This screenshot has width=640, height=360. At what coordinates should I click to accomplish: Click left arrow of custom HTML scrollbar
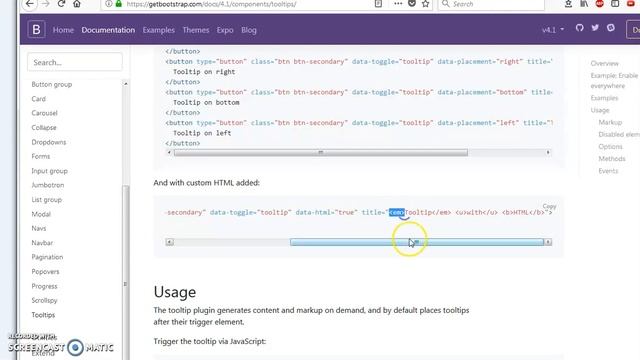pos(169,242)
